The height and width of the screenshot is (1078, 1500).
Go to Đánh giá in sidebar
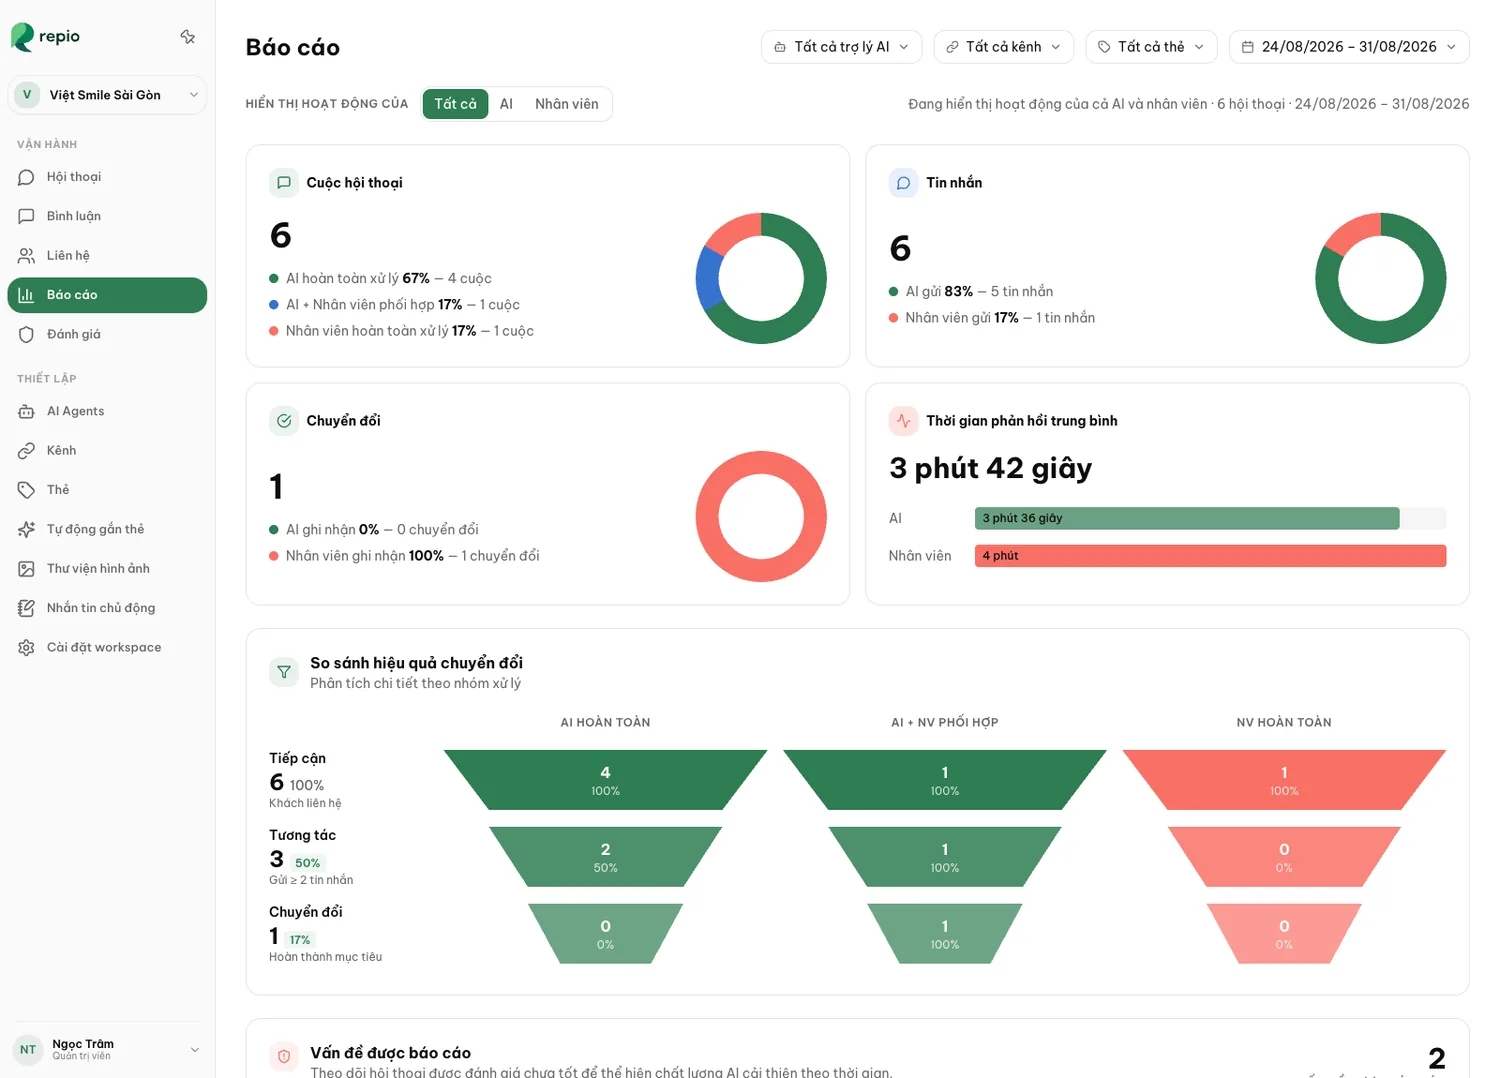tap(107, 334)
